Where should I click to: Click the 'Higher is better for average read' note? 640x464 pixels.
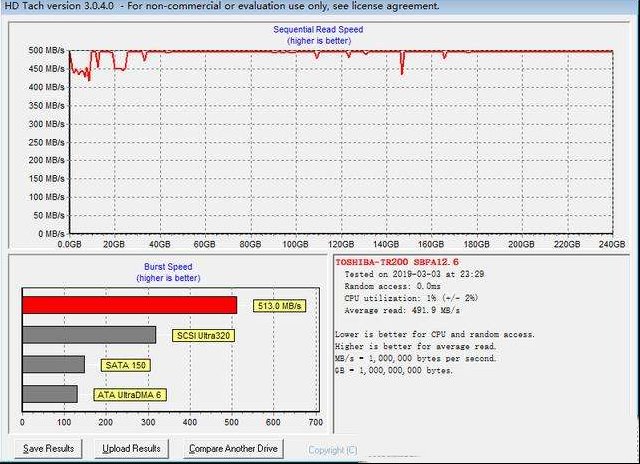416,346
